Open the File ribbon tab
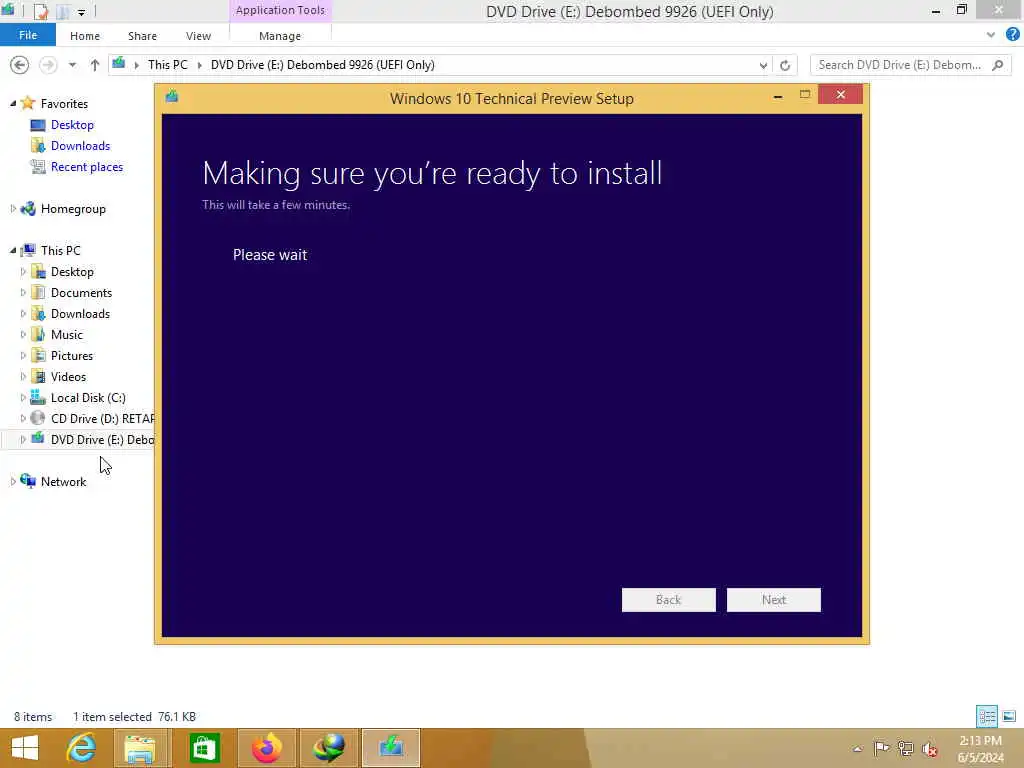 27,35
